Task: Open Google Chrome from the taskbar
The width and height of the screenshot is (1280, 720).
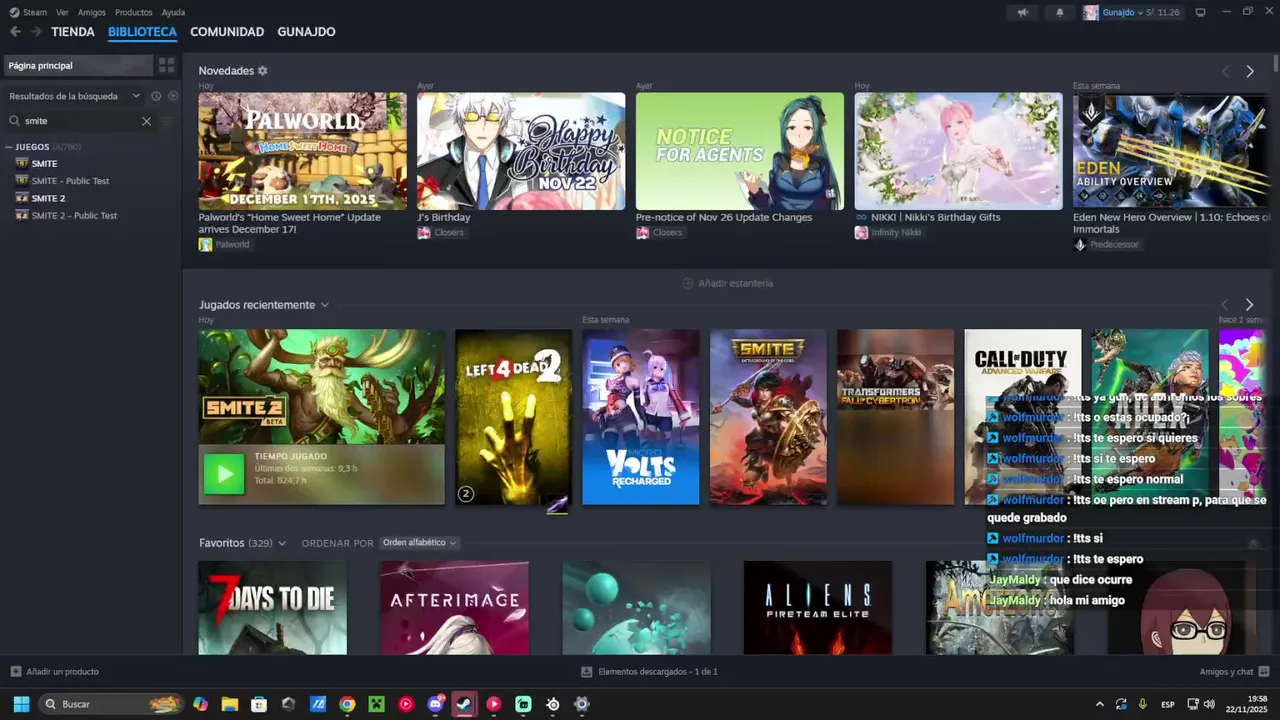Action: (x=347, y=704)
